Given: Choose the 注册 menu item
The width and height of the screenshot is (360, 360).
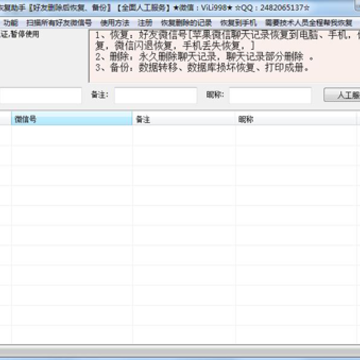Looking at the screenshot, I should (145, 23).
